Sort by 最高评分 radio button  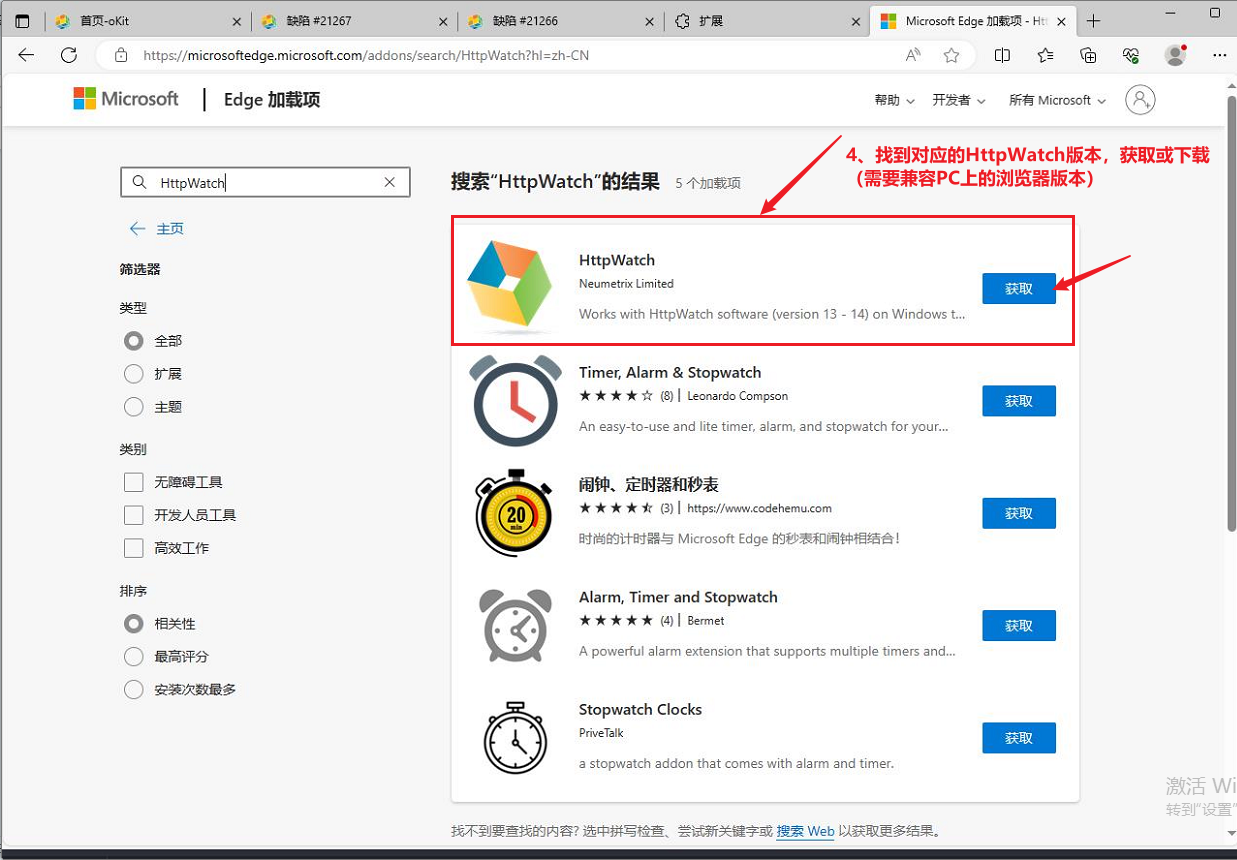tap(134, 656)
